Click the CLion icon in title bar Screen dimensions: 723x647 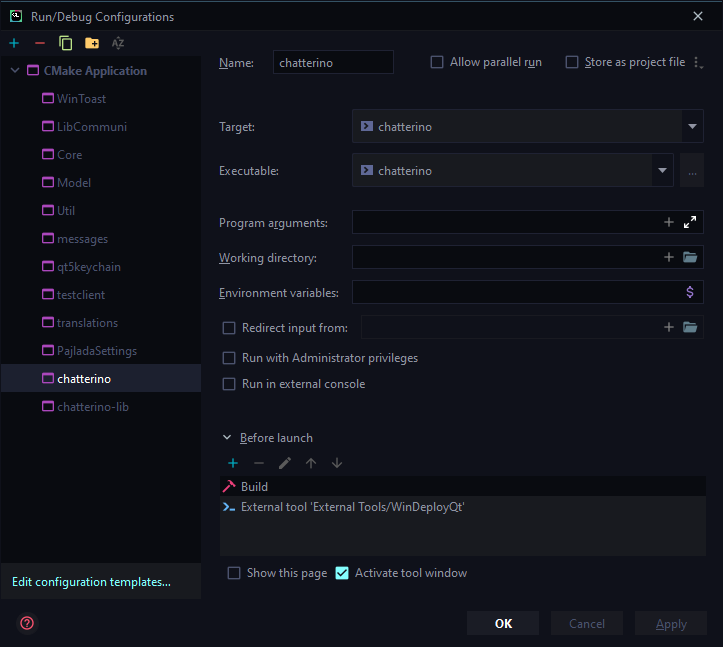pyautogui.click(x=16, y=17)
